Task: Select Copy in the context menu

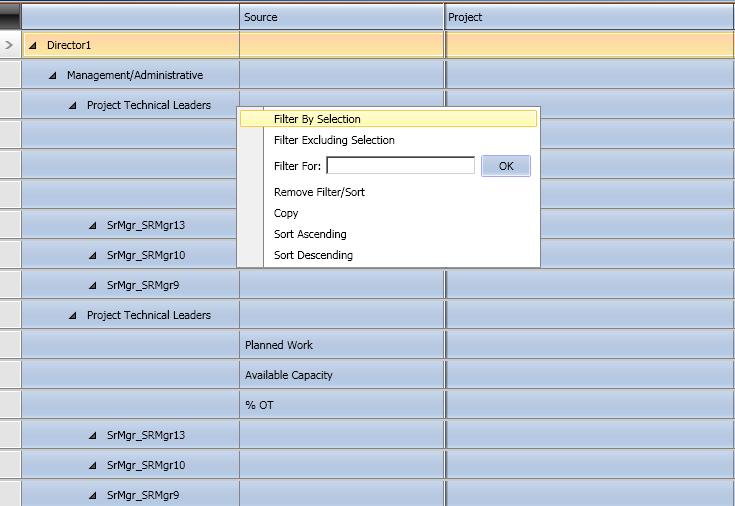Action: click(x=286, y=213)
